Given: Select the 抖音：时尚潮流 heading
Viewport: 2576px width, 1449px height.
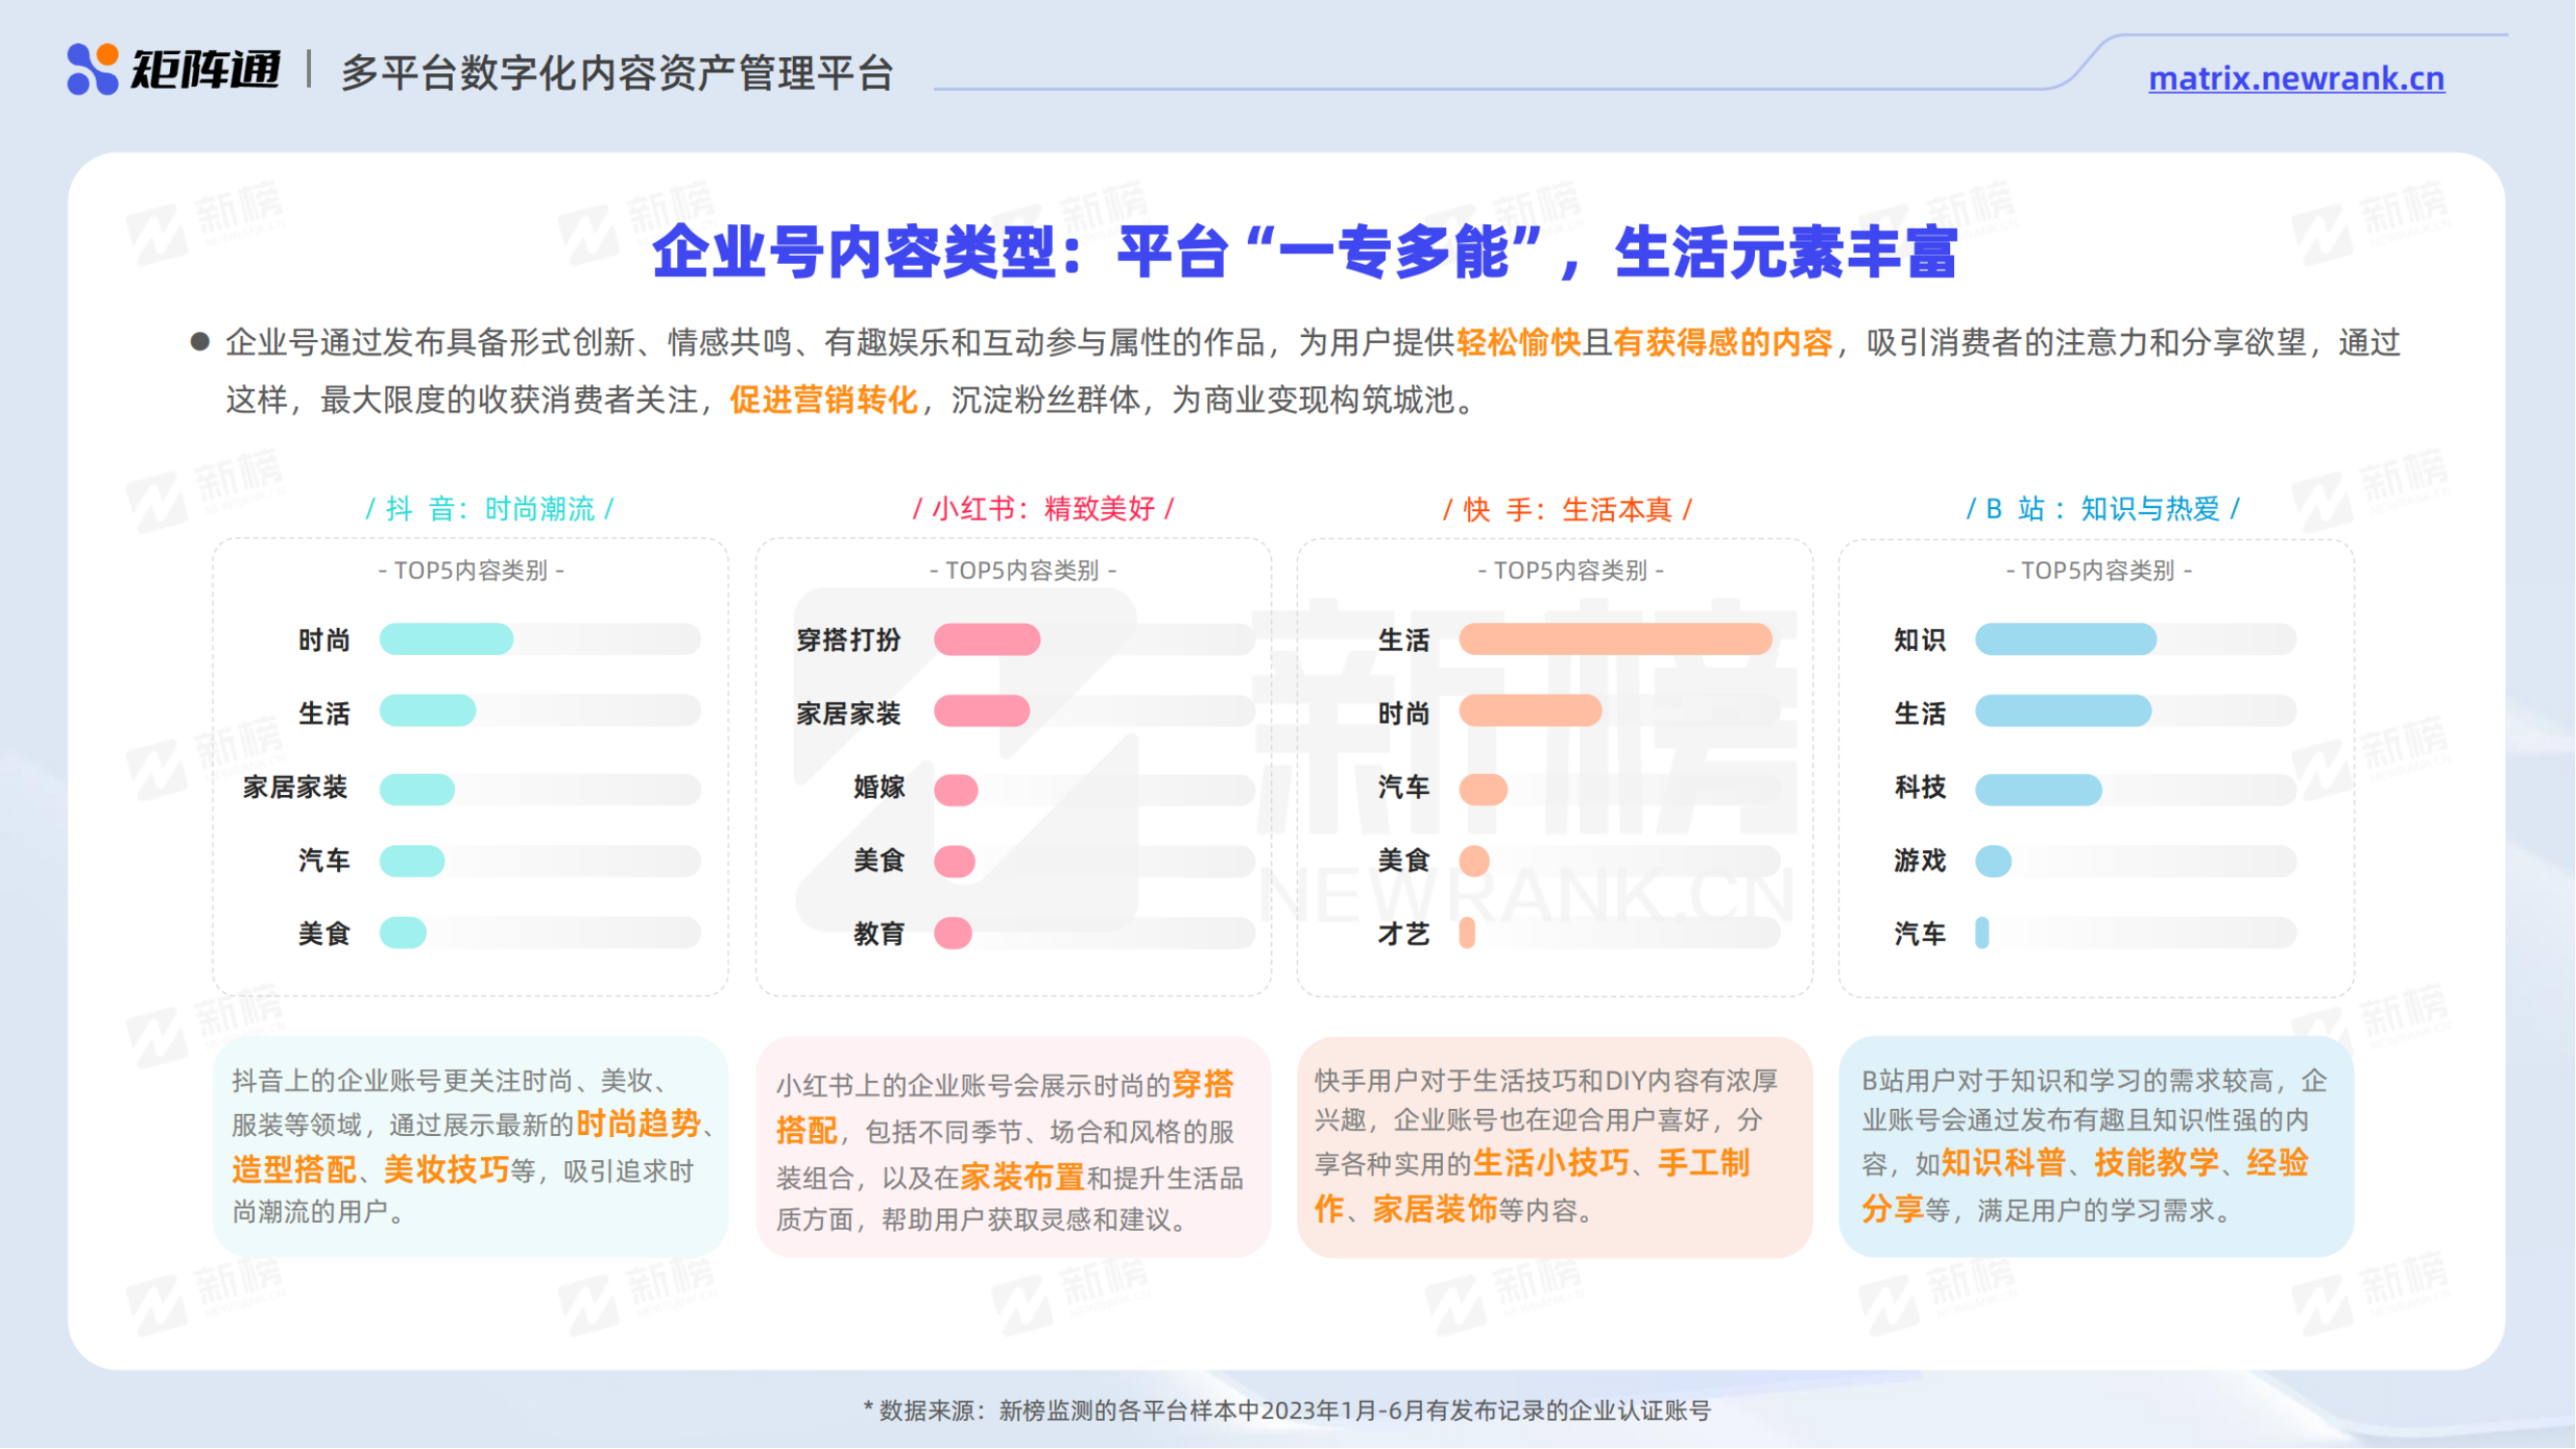Looking at the screenshot, I should pyautogui.click(x=490, y=508).
